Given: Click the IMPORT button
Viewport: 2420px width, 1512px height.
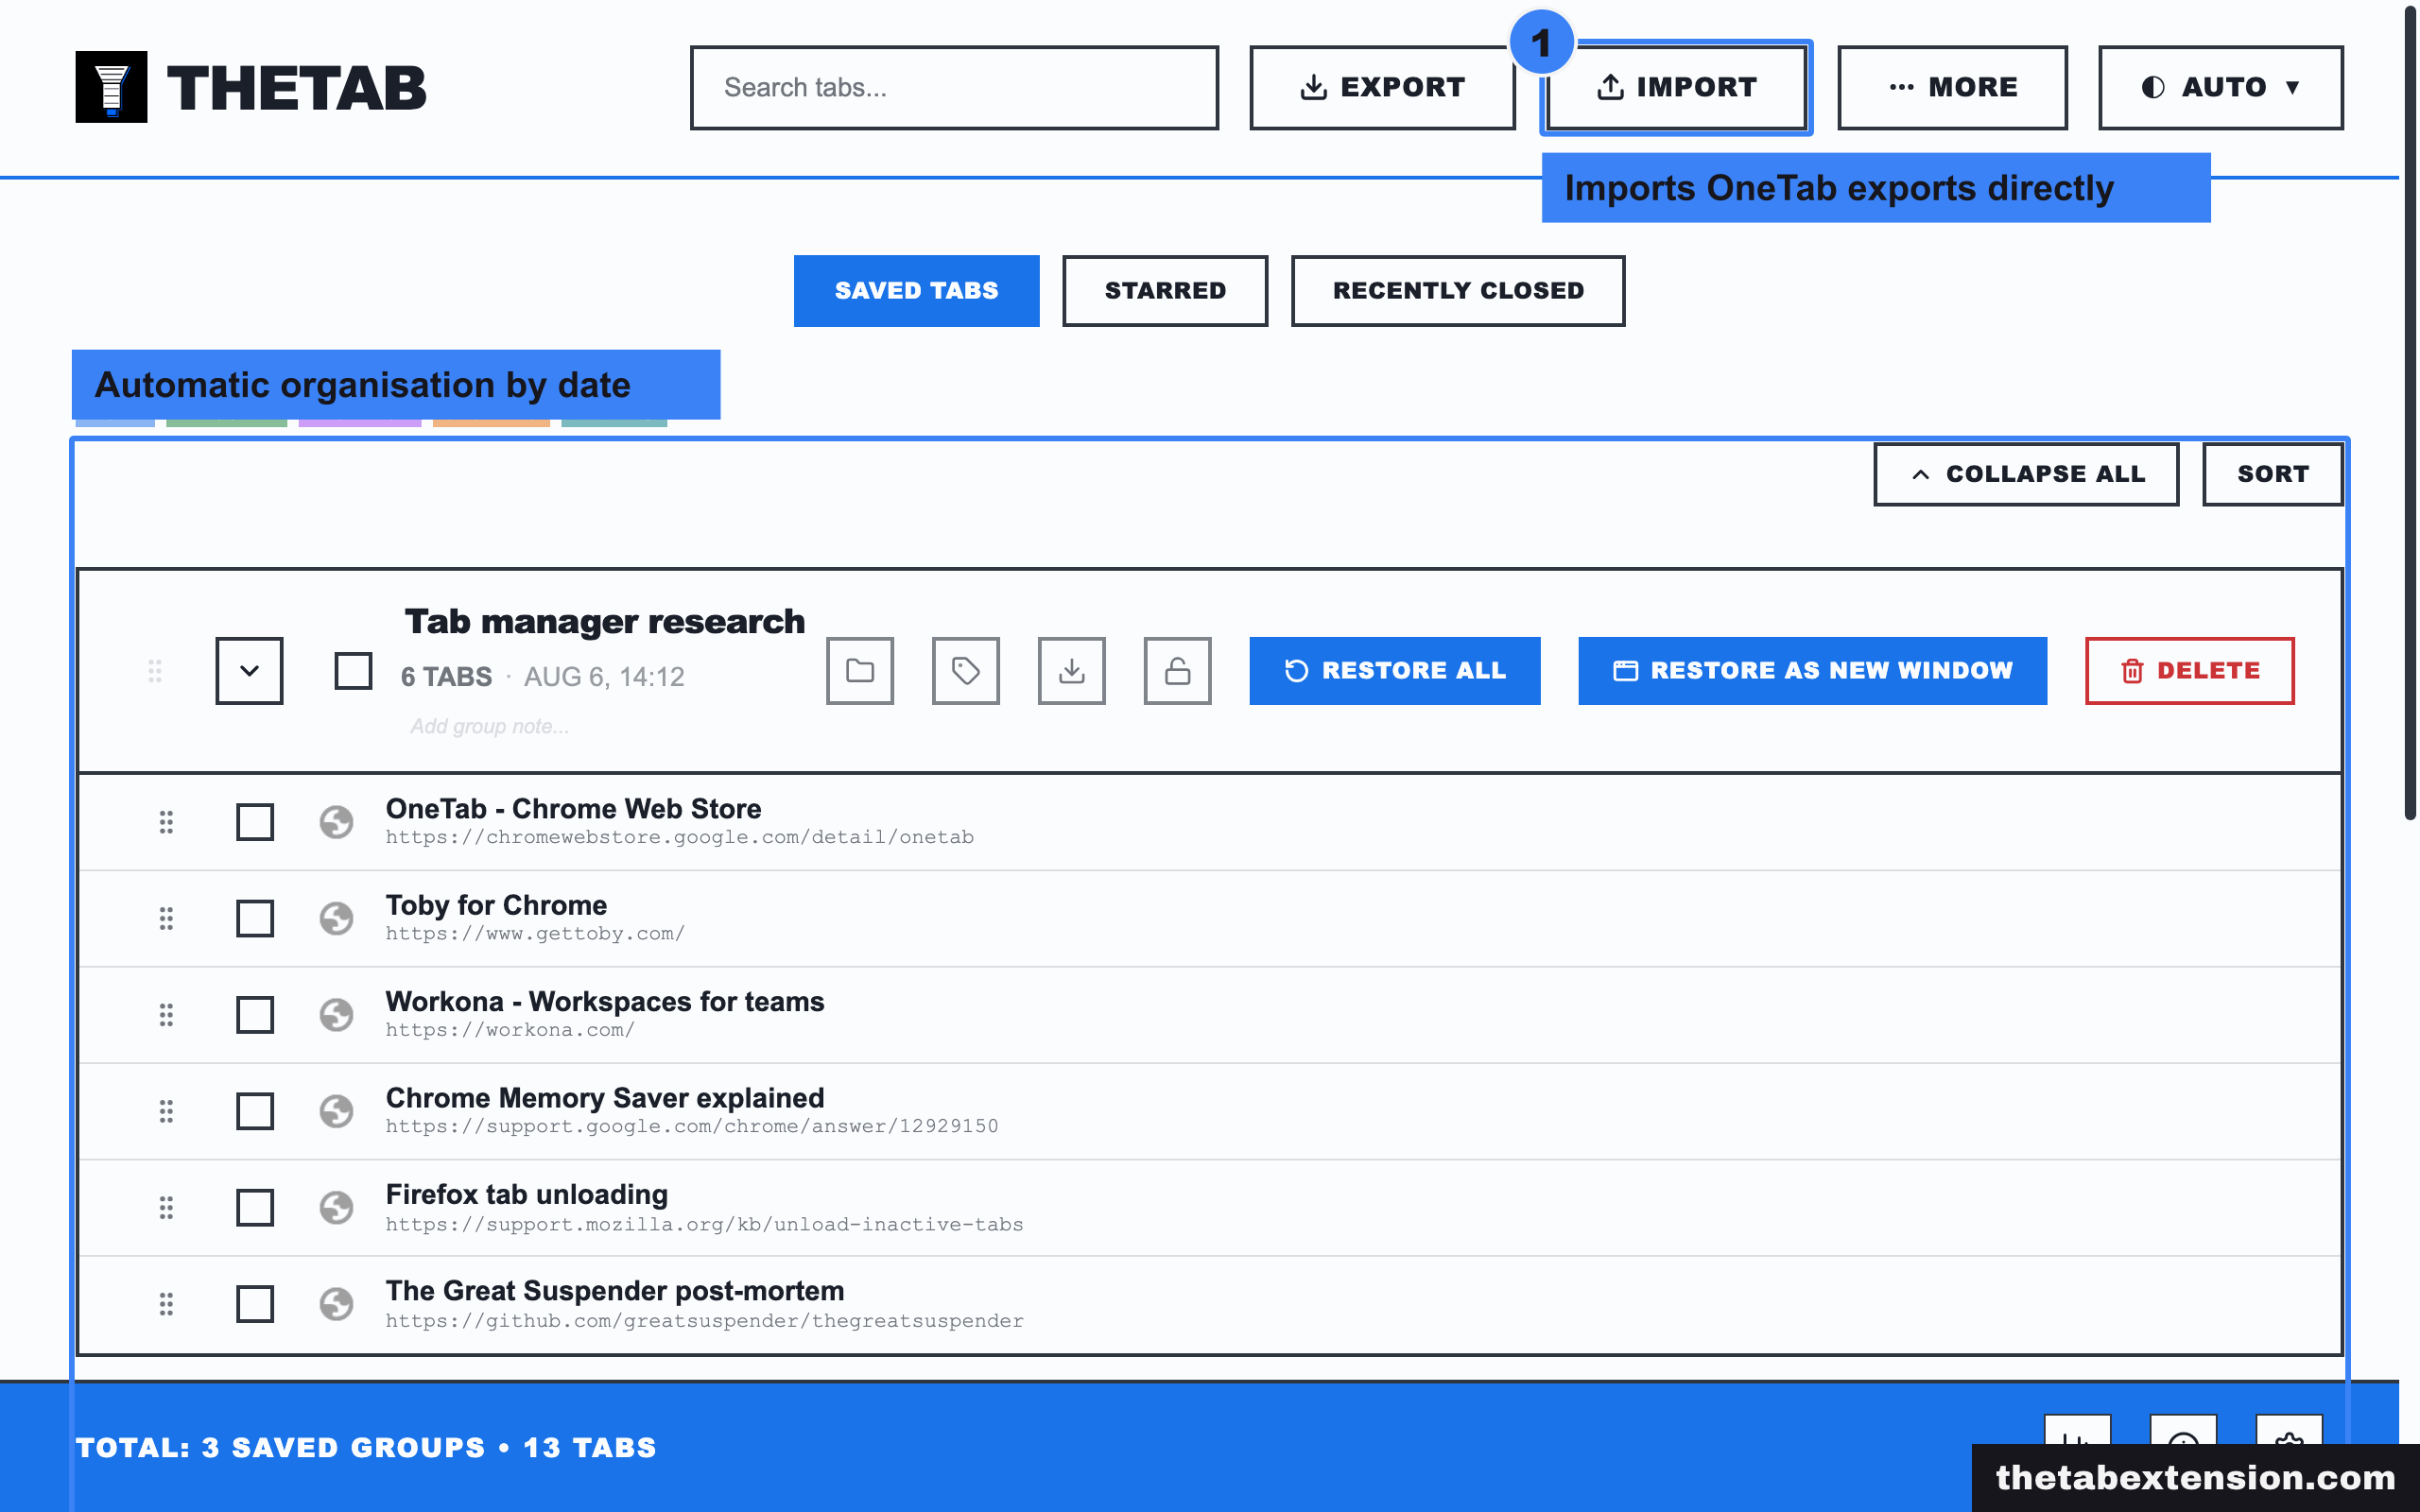Looking at the screenshot, I should (x=1676, y=87).
